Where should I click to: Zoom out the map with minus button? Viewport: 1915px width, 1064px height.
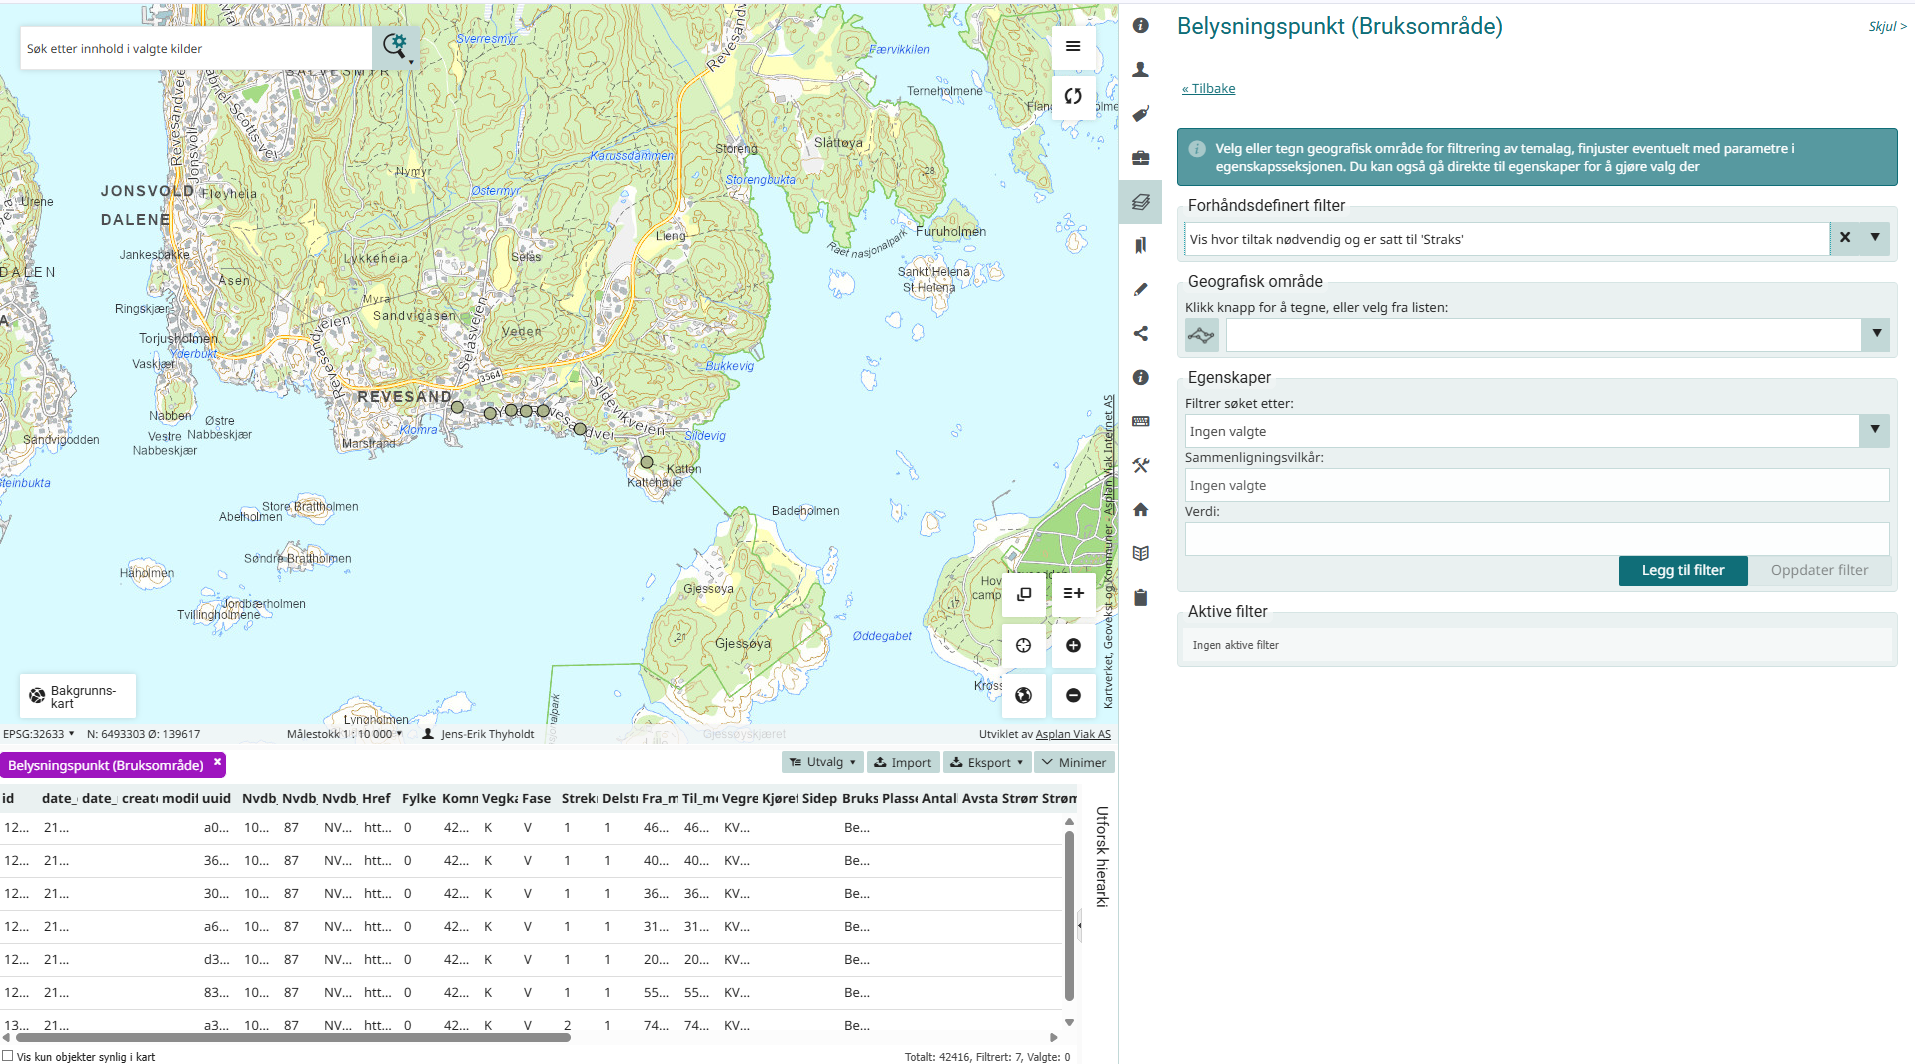1073,696
